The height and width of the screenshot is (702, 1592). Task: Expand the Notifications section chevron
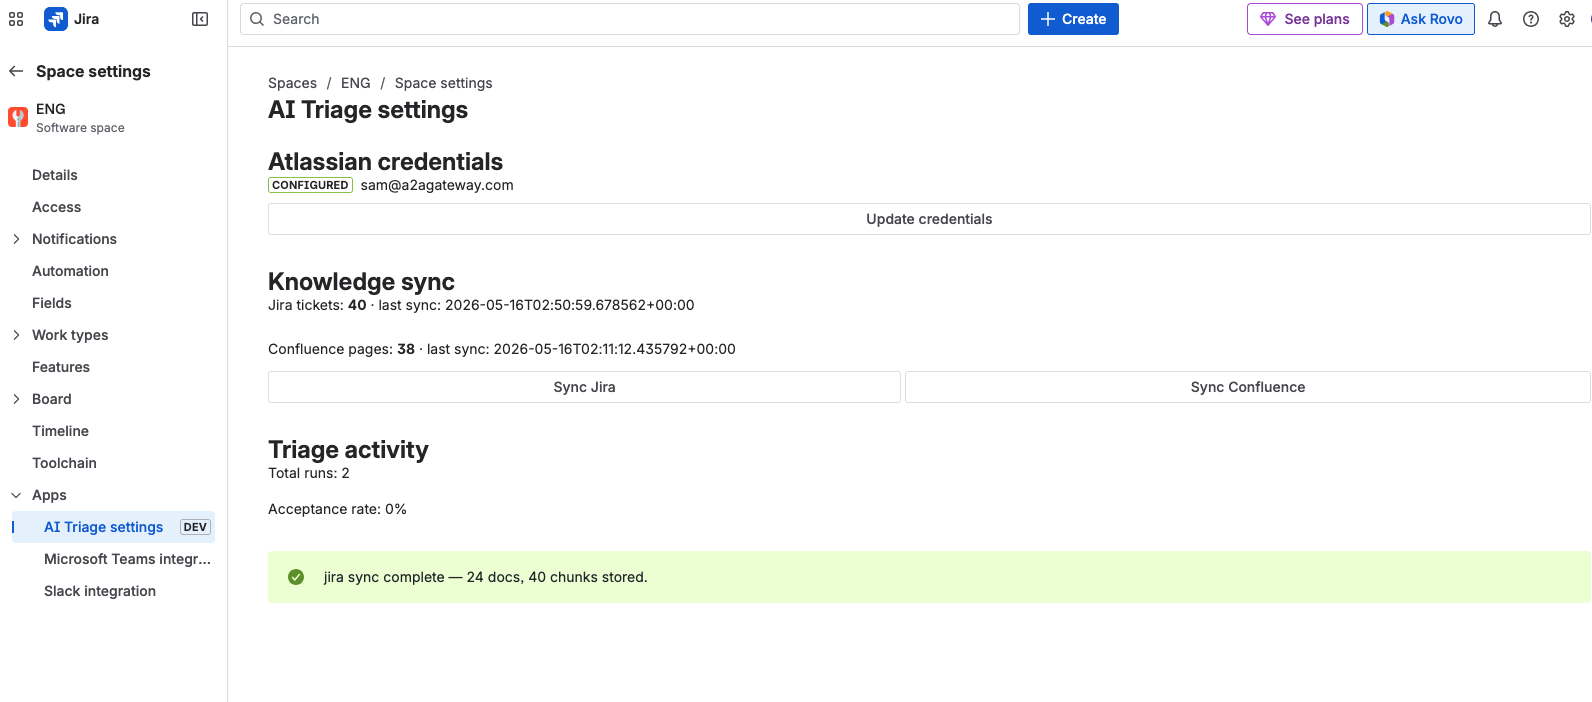tap(16, 239)
